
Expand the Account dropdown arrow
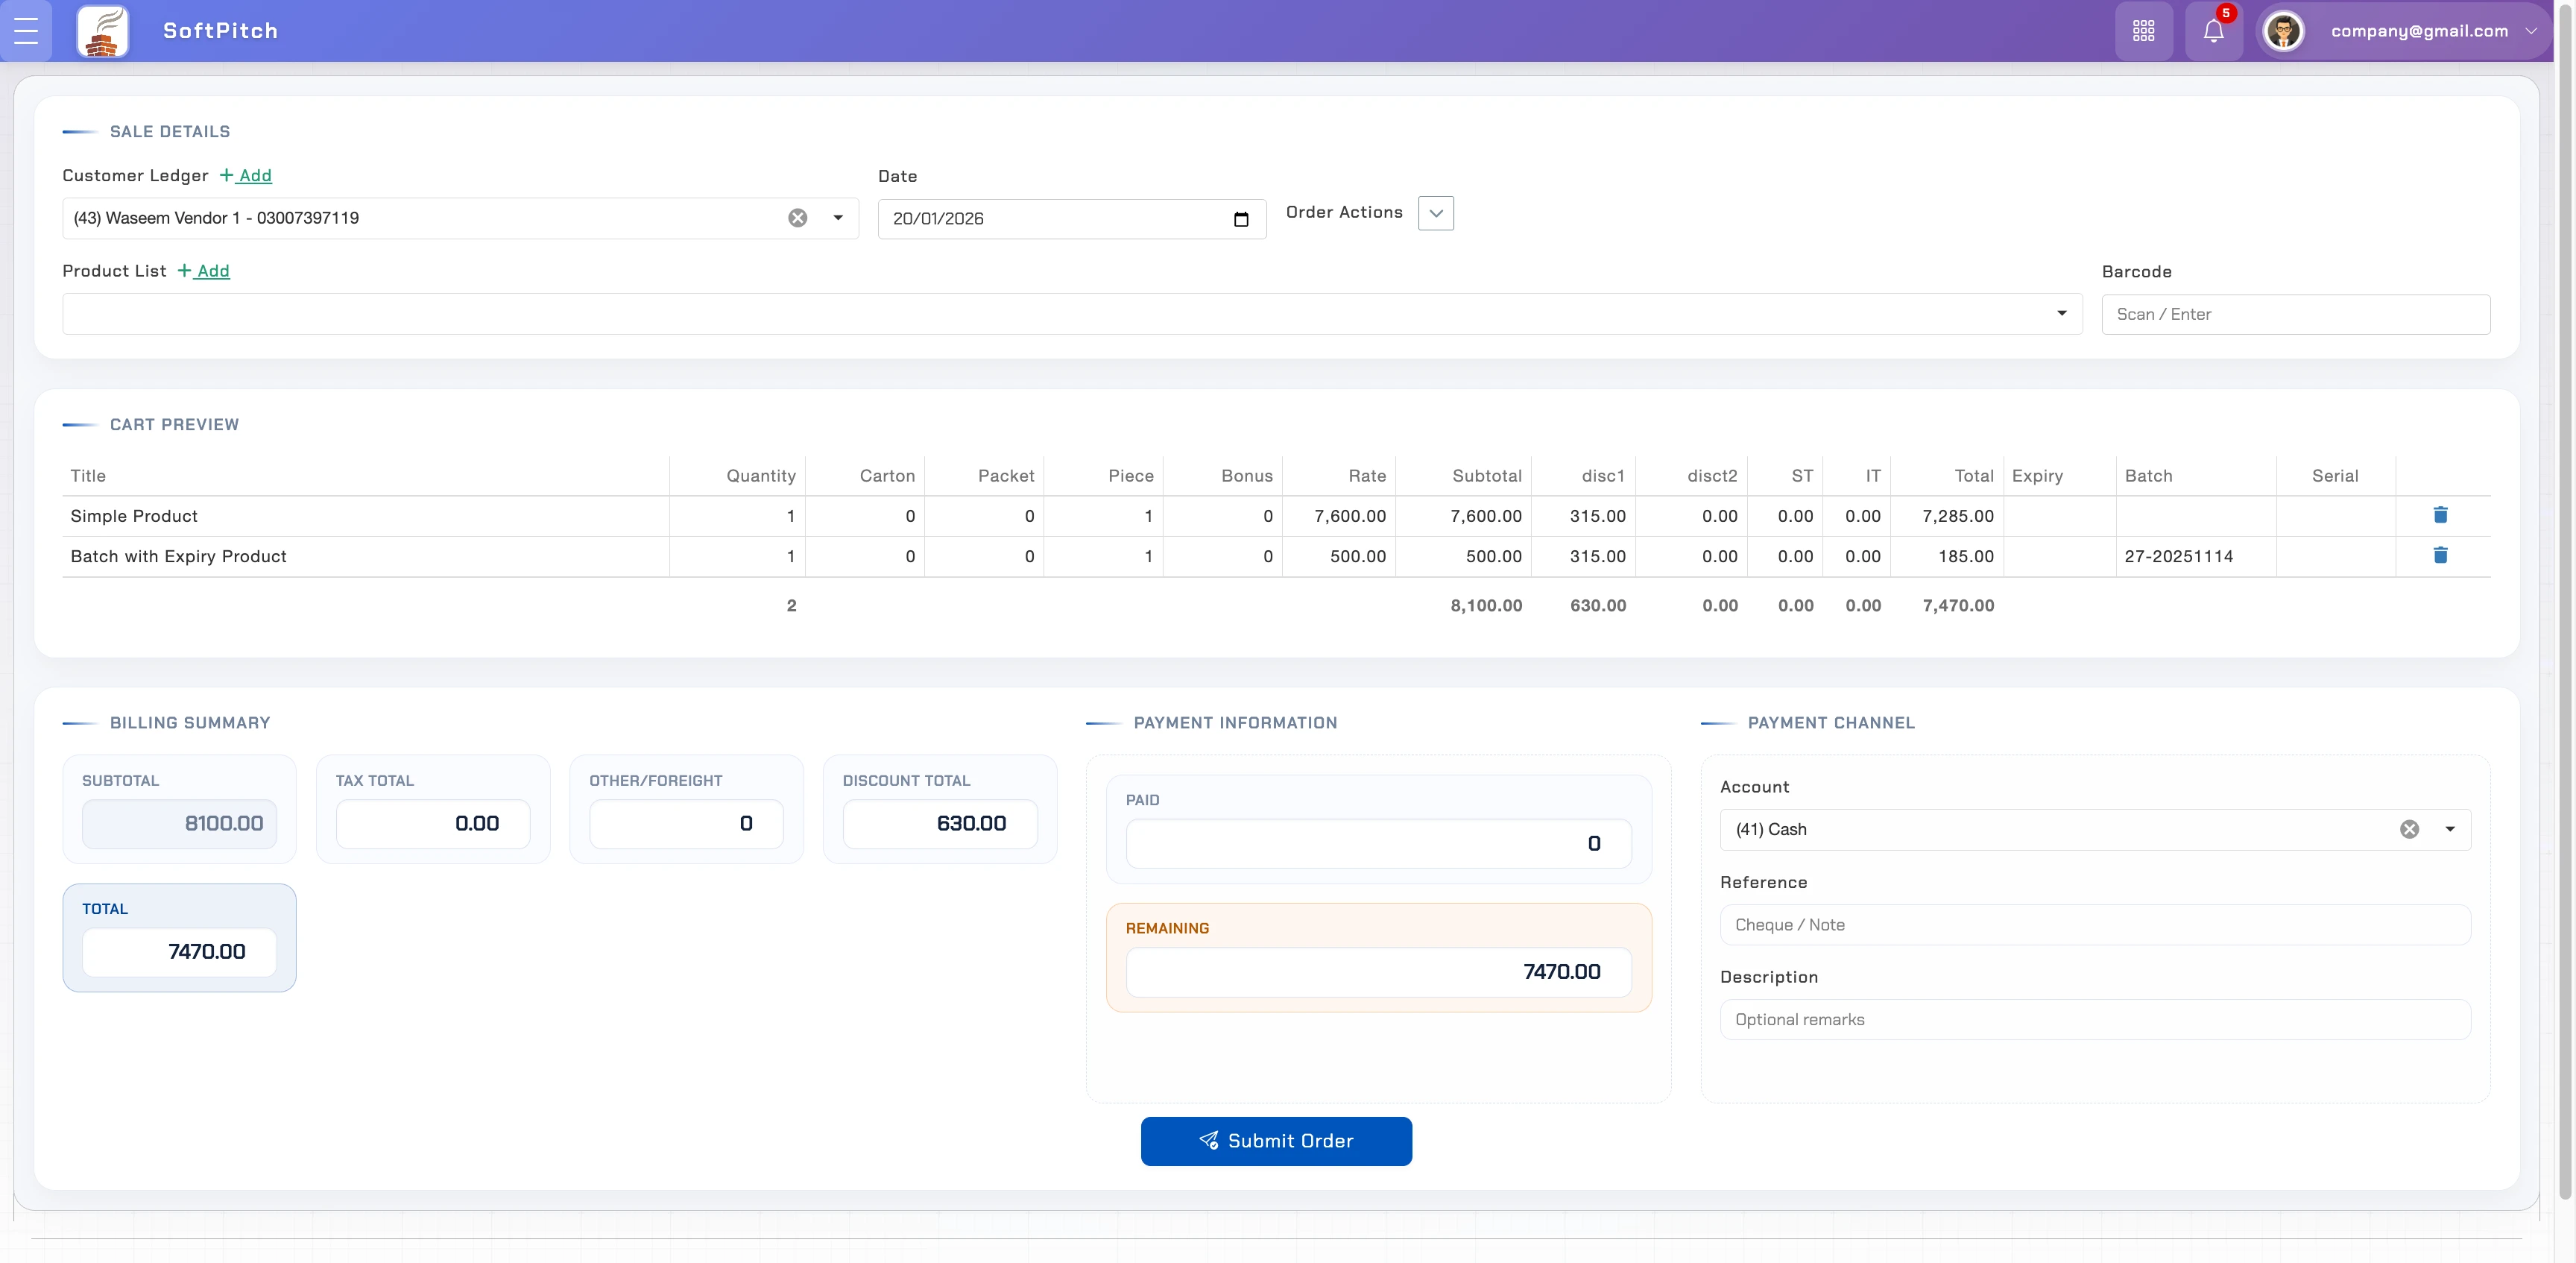2450,829
